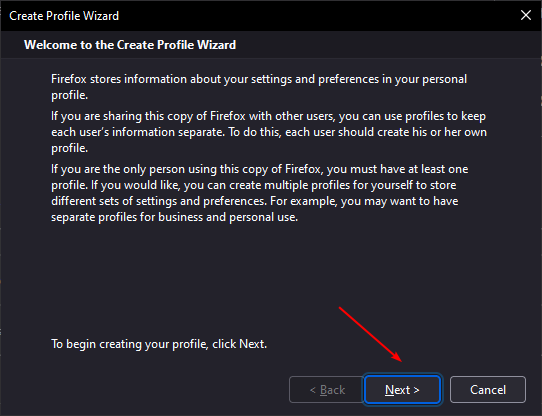Click the separate profiles for business line
This screenshot has width=542, height=416.
point(175,217)
